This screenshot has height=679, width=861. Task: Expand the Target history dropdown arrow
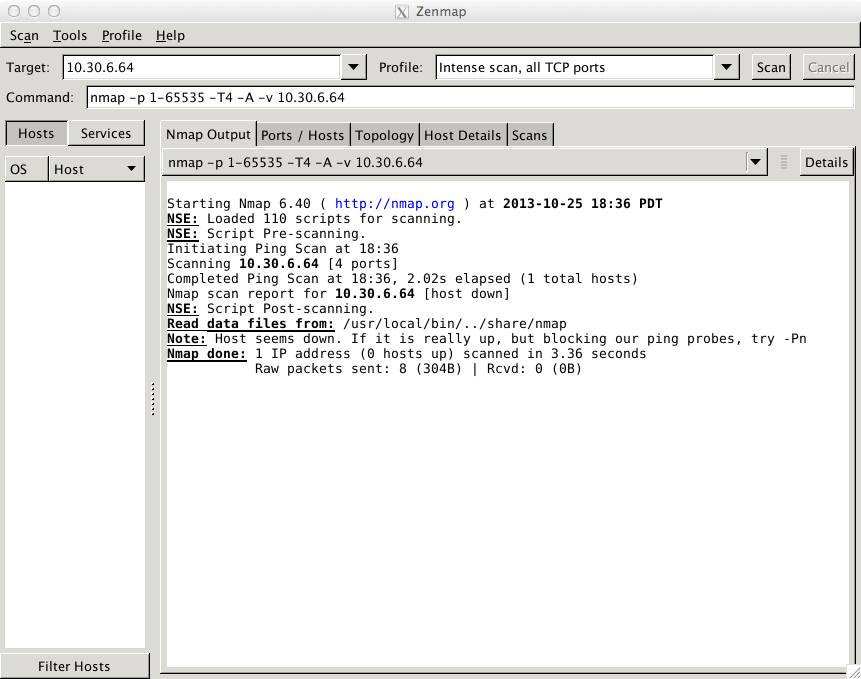(354, 68)
